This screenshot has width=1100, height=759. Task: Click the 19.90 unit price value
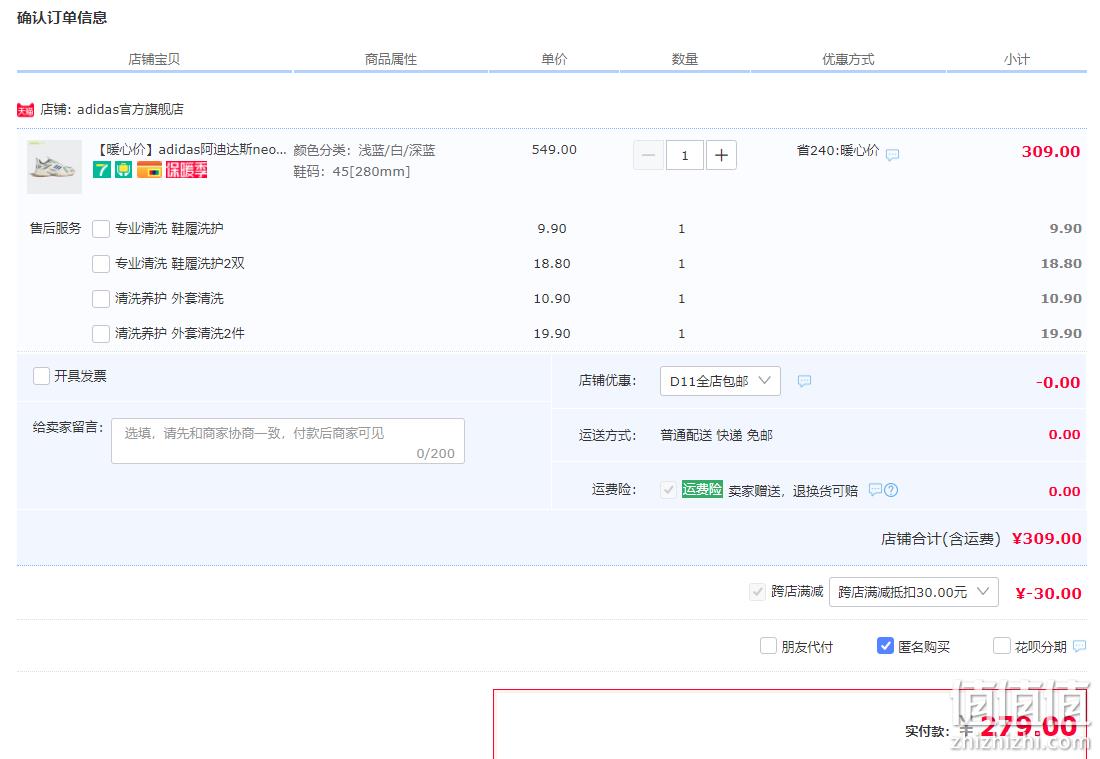coord(552,334)
